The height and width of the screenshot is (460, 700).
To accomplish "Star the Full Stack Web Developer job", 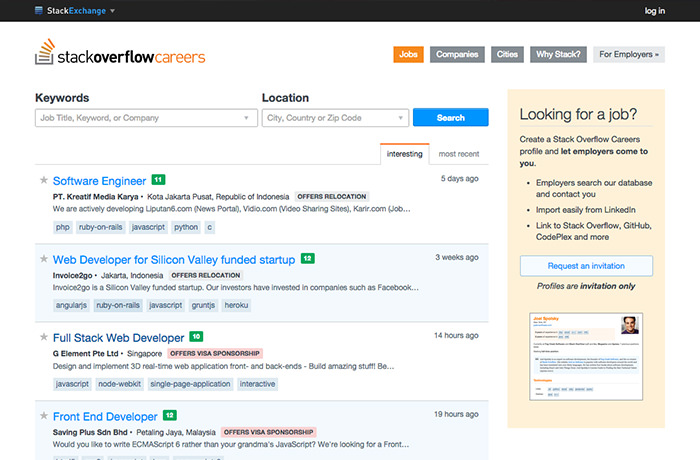I will point(44,337).
